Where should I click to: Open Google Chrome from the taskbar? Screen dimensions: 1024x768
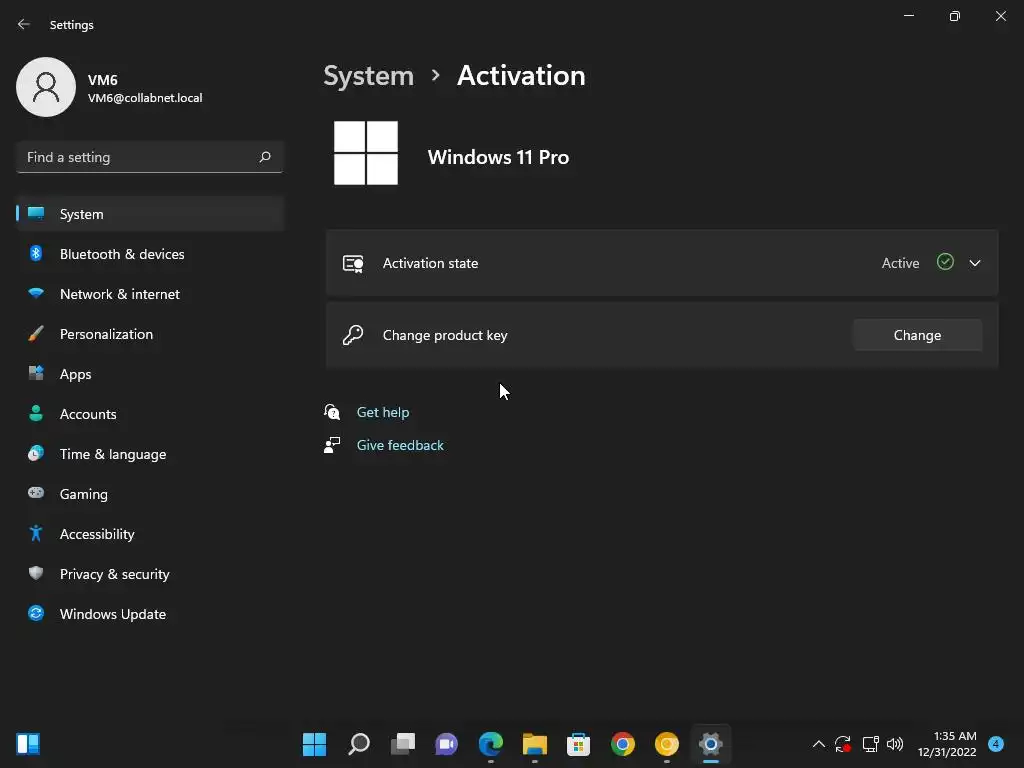[622, 744]
